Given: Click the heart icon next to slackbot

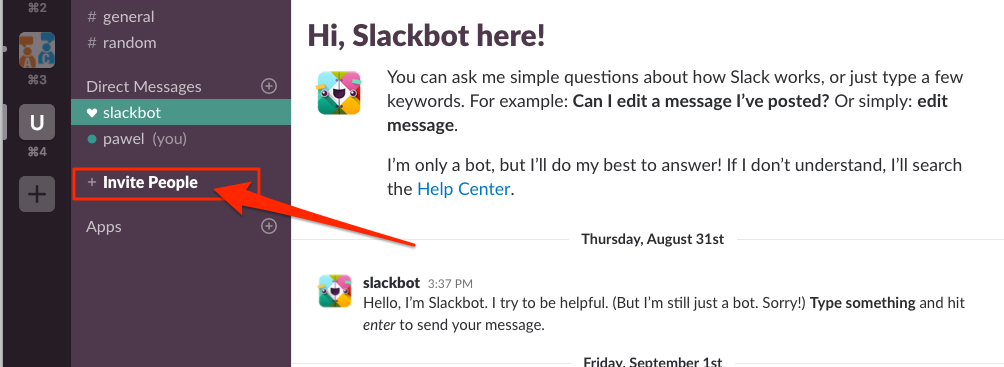Looking at the screenshot, I should [92, 113].
